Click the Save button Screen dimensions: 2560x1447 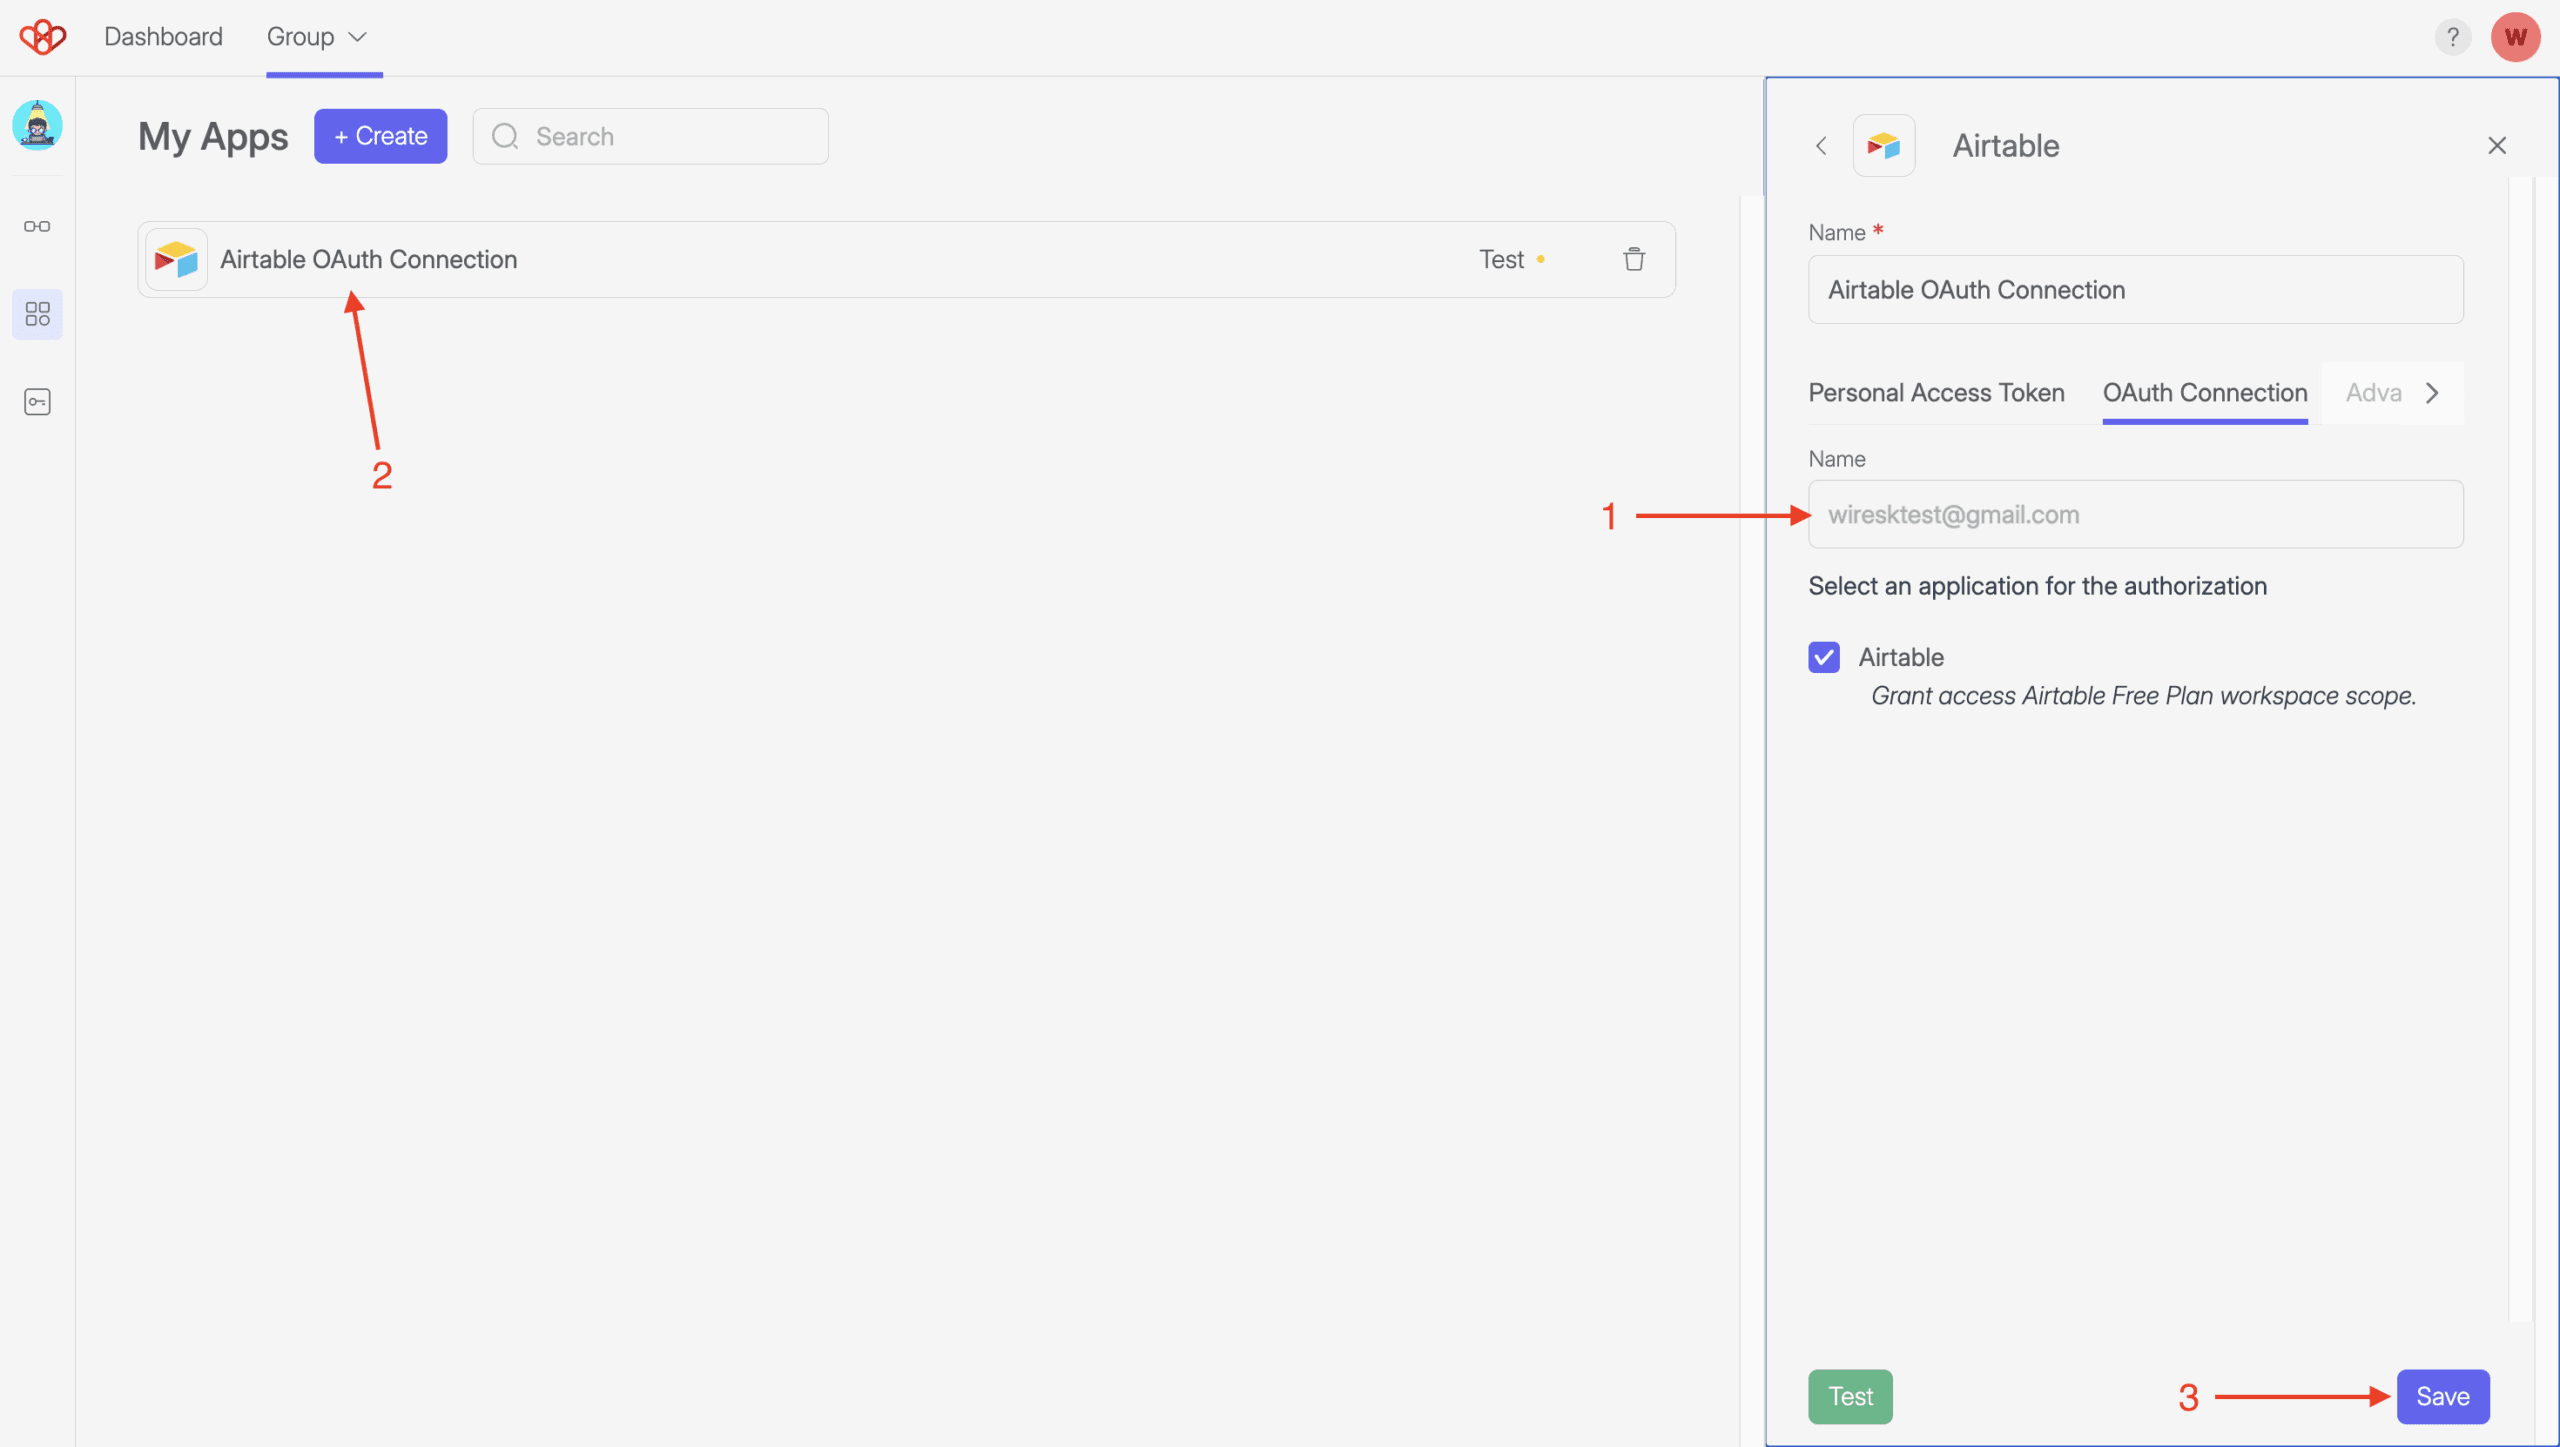[2443, 1396]
